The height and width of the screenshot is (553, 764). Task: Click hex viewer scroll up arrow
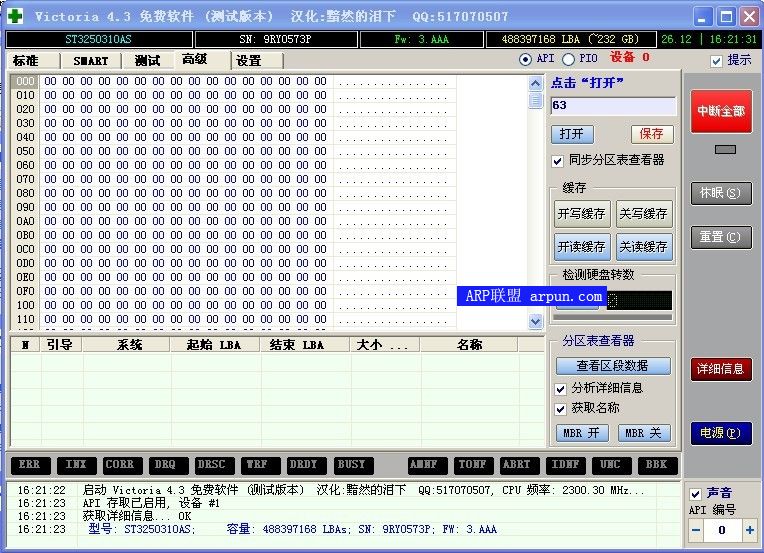coord(535,83)
